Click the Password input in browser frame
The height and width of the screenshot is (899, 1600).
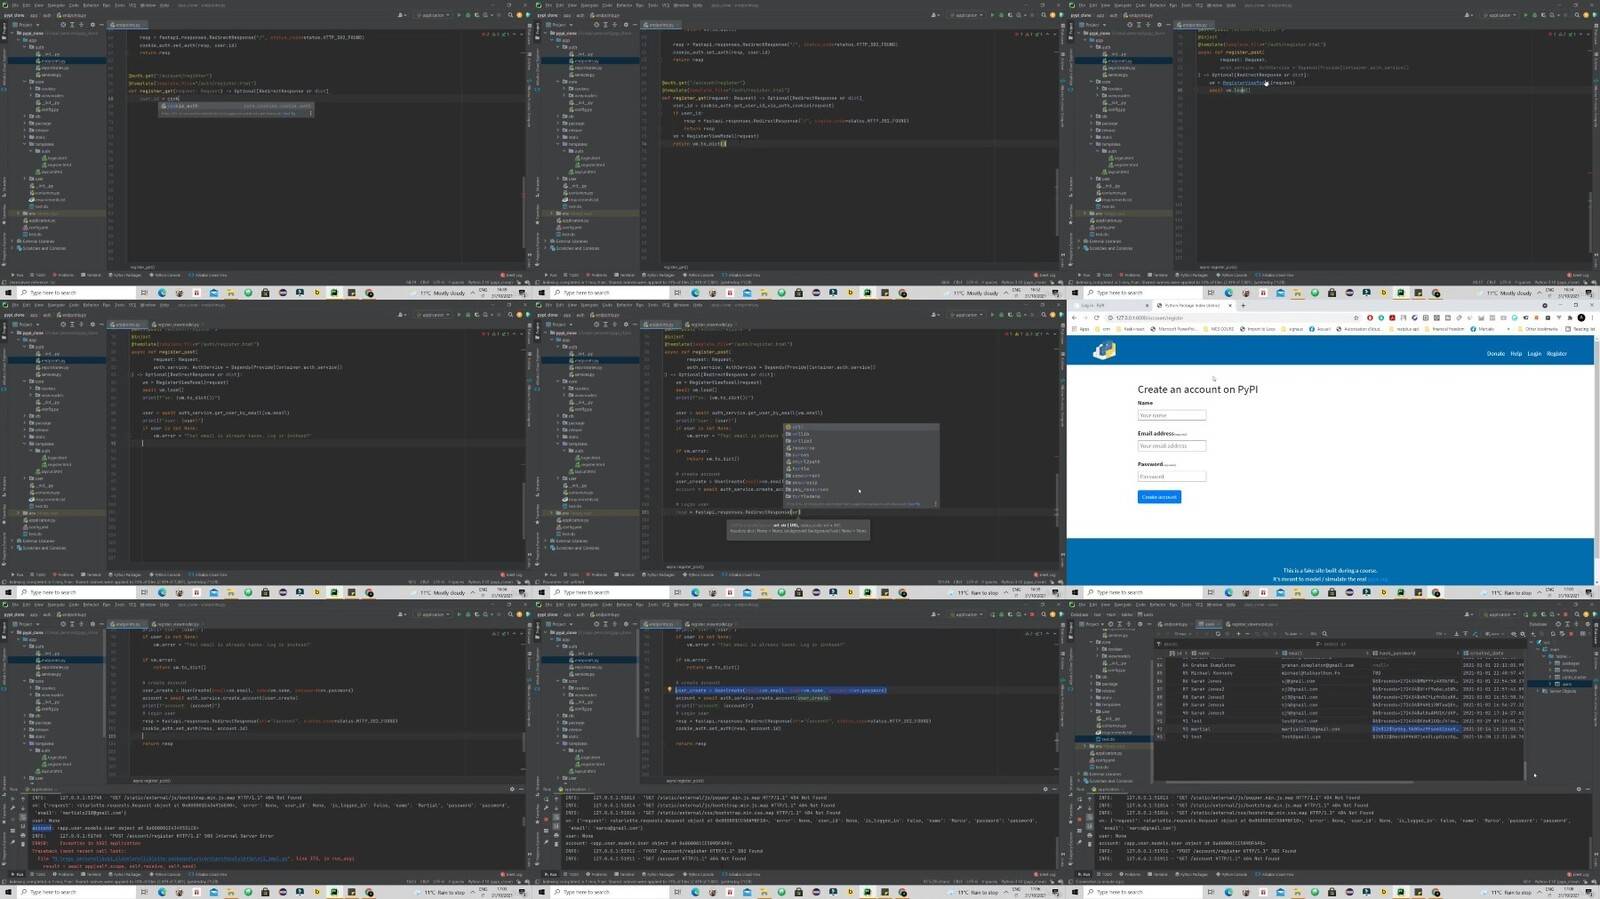coord(1171,476)
